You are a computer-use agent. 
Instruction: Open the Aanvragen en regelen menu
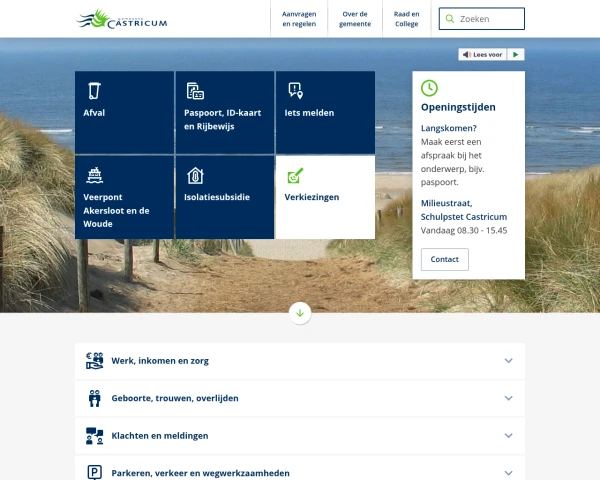(299, 19)
